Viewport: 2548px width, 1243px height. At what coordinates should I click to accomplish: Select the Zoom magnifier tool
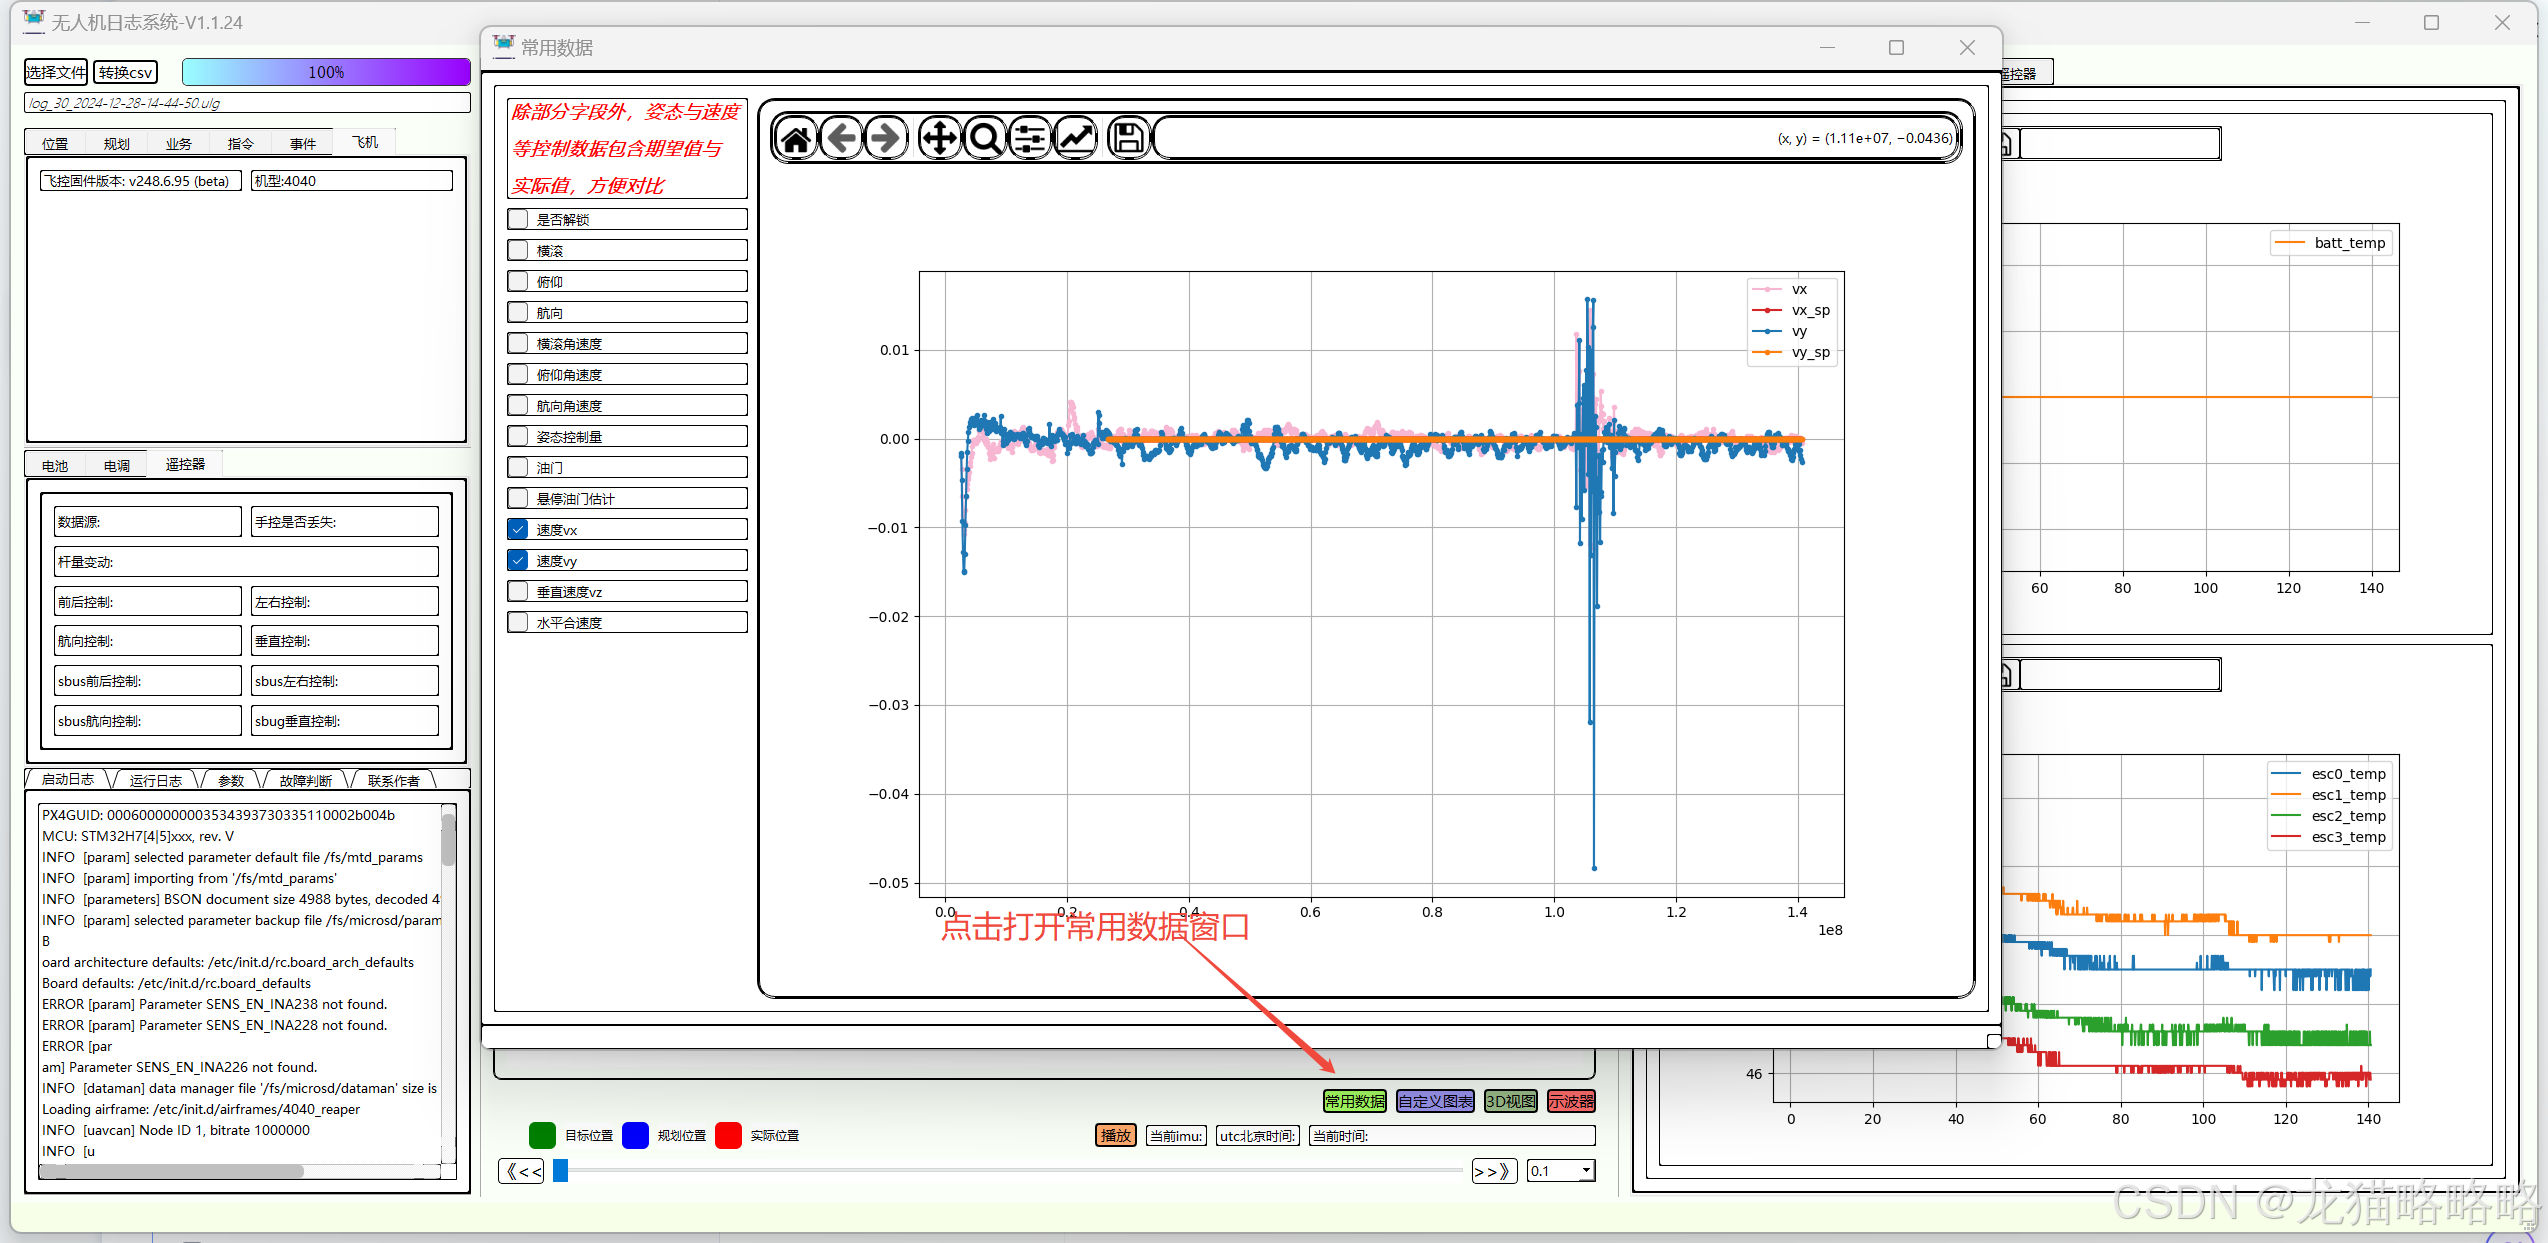[985, 138]
